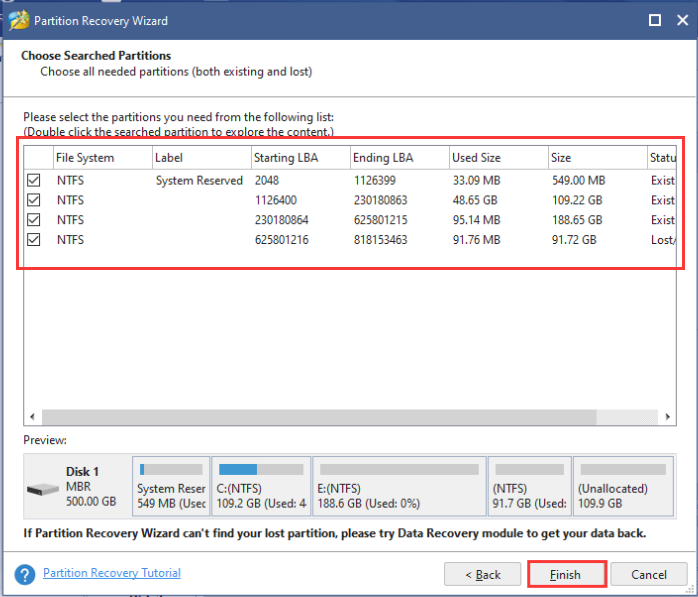Image resolution: width=698 pixels, height=597 pixels.
Task: Toggle checkbox for partition starting at 1126400
Action: click(x=33, y=200)
